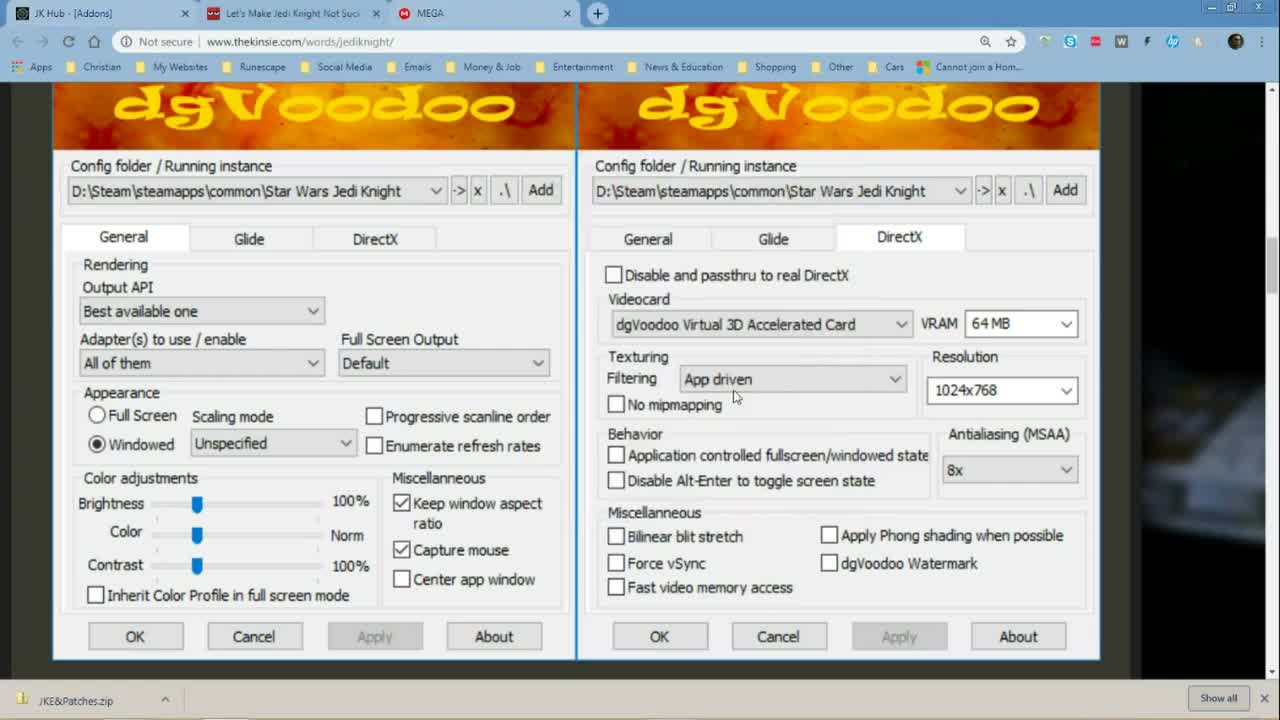Go to the browser home page icon

pyautogui.click(x=94, y=41)
